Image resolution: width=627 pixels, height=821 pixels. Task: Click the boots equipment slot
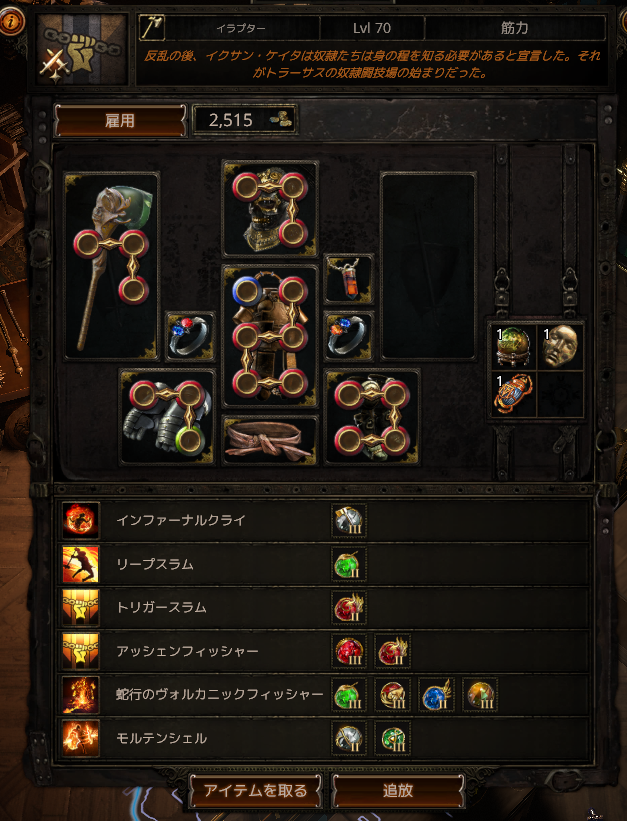click(x=372, y=417)
